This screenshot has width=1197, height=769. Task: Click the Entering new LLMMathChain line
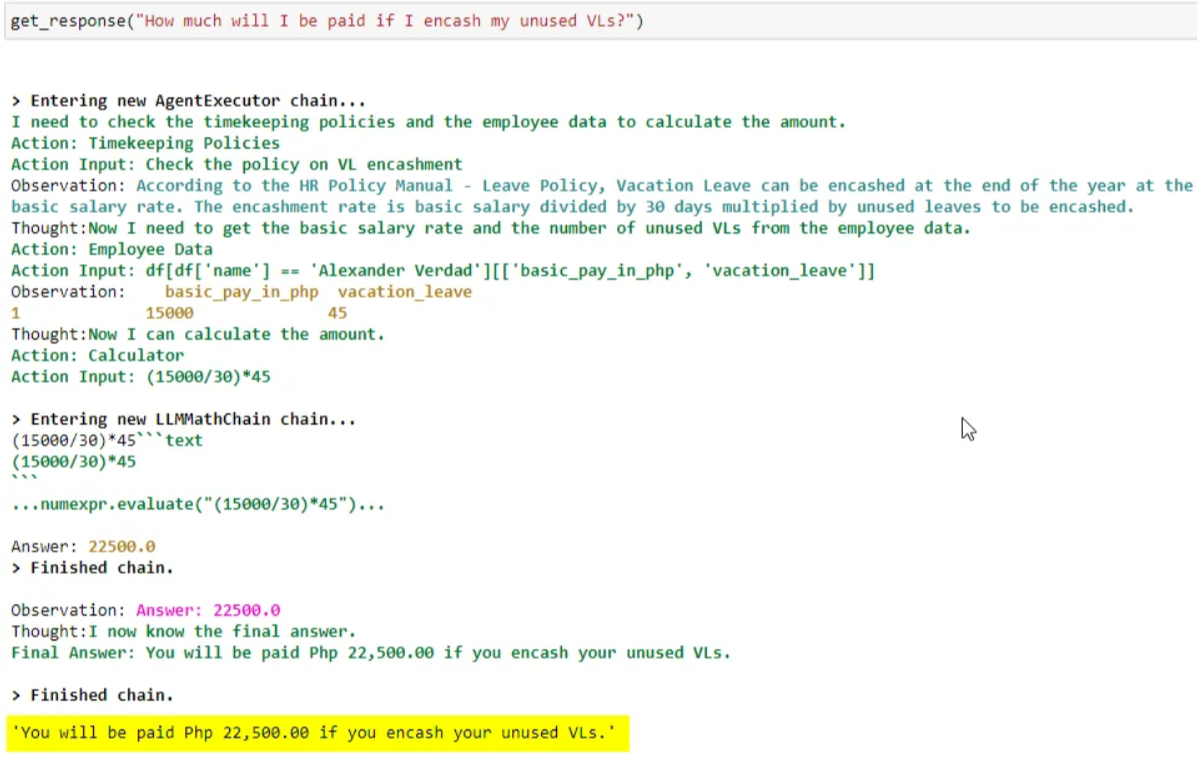[185, 418]
